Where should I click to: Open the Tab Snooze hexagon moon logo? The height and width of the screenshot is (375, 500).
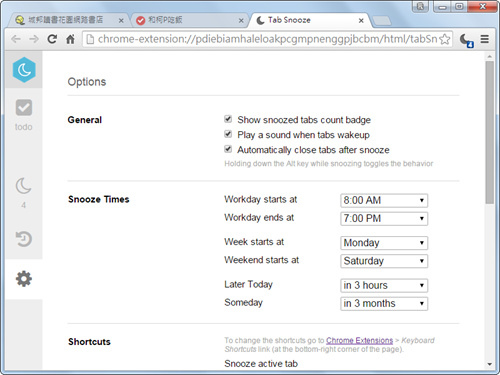tap(24, 70)
